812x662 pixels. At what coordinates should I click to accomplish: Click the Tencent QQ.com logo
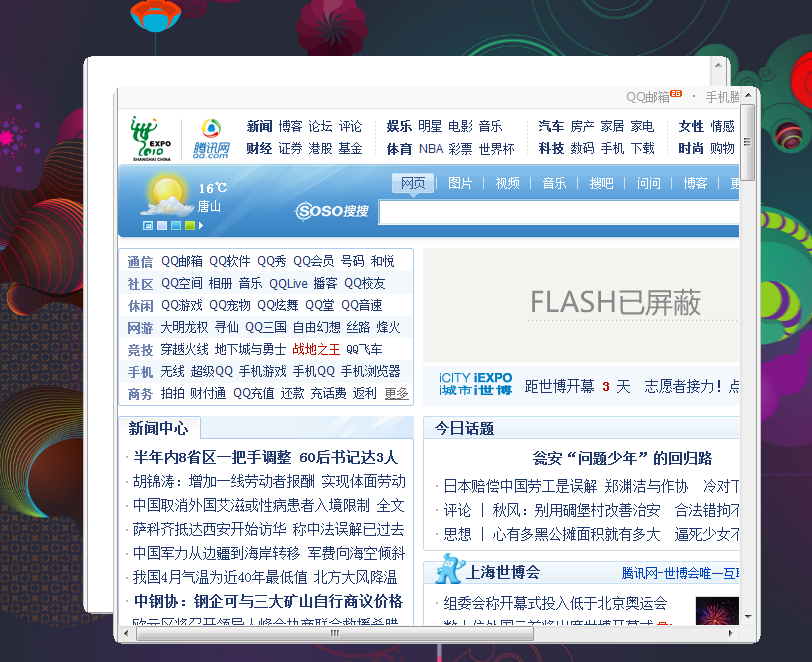[211, 139]
